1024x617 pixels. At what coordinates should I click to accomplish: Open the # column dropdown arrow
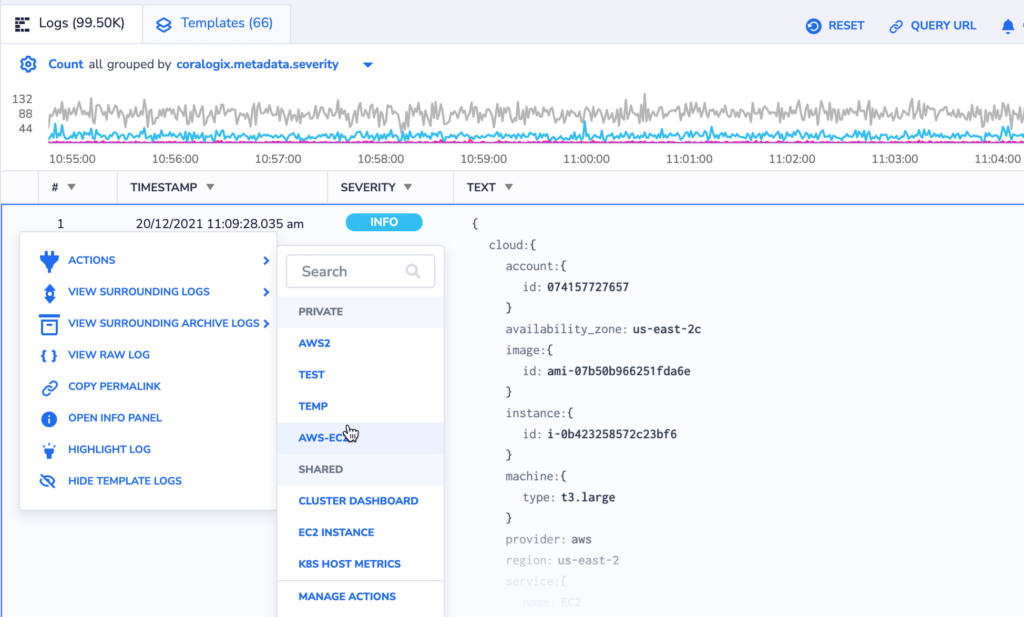[x=72, y=187]
